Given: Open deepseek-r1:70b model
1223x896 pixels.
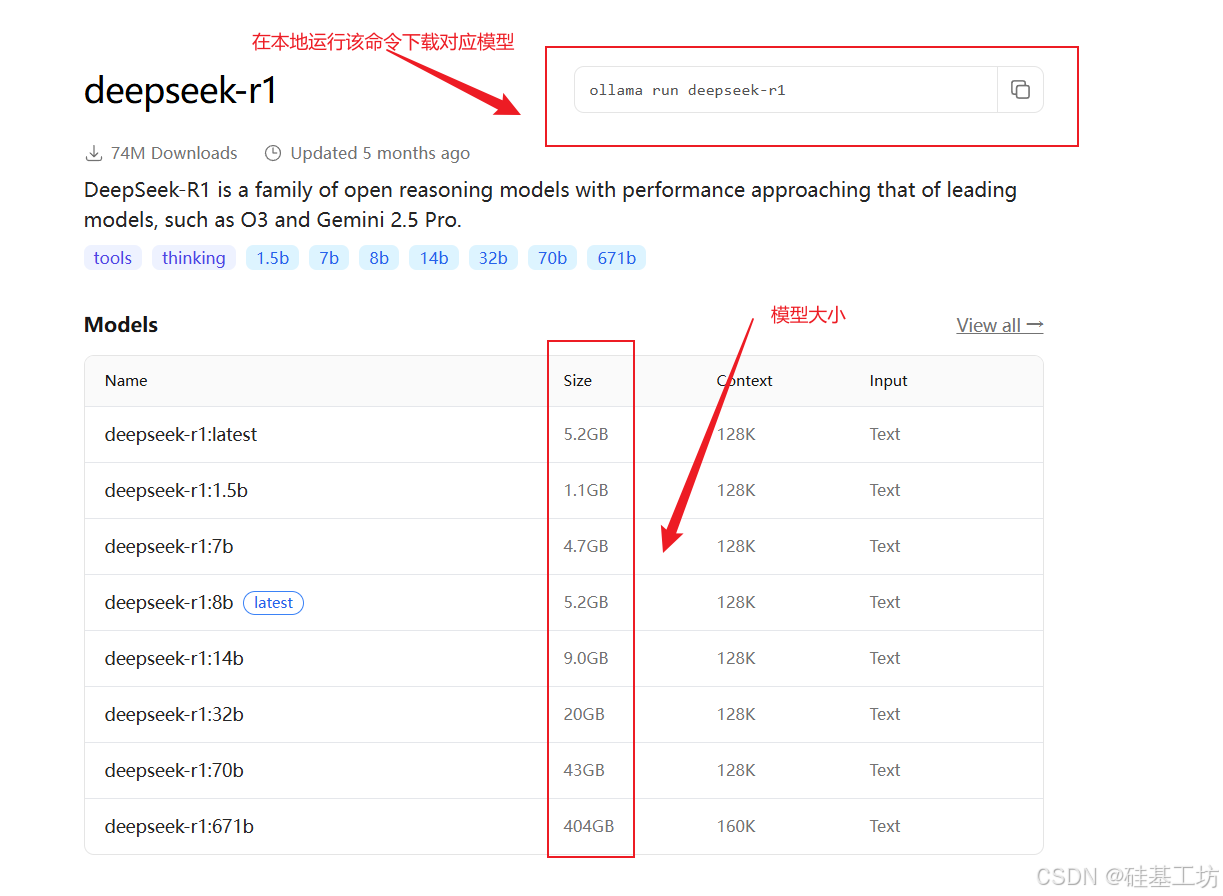Looking at the screenshot, I should point(174,770).
